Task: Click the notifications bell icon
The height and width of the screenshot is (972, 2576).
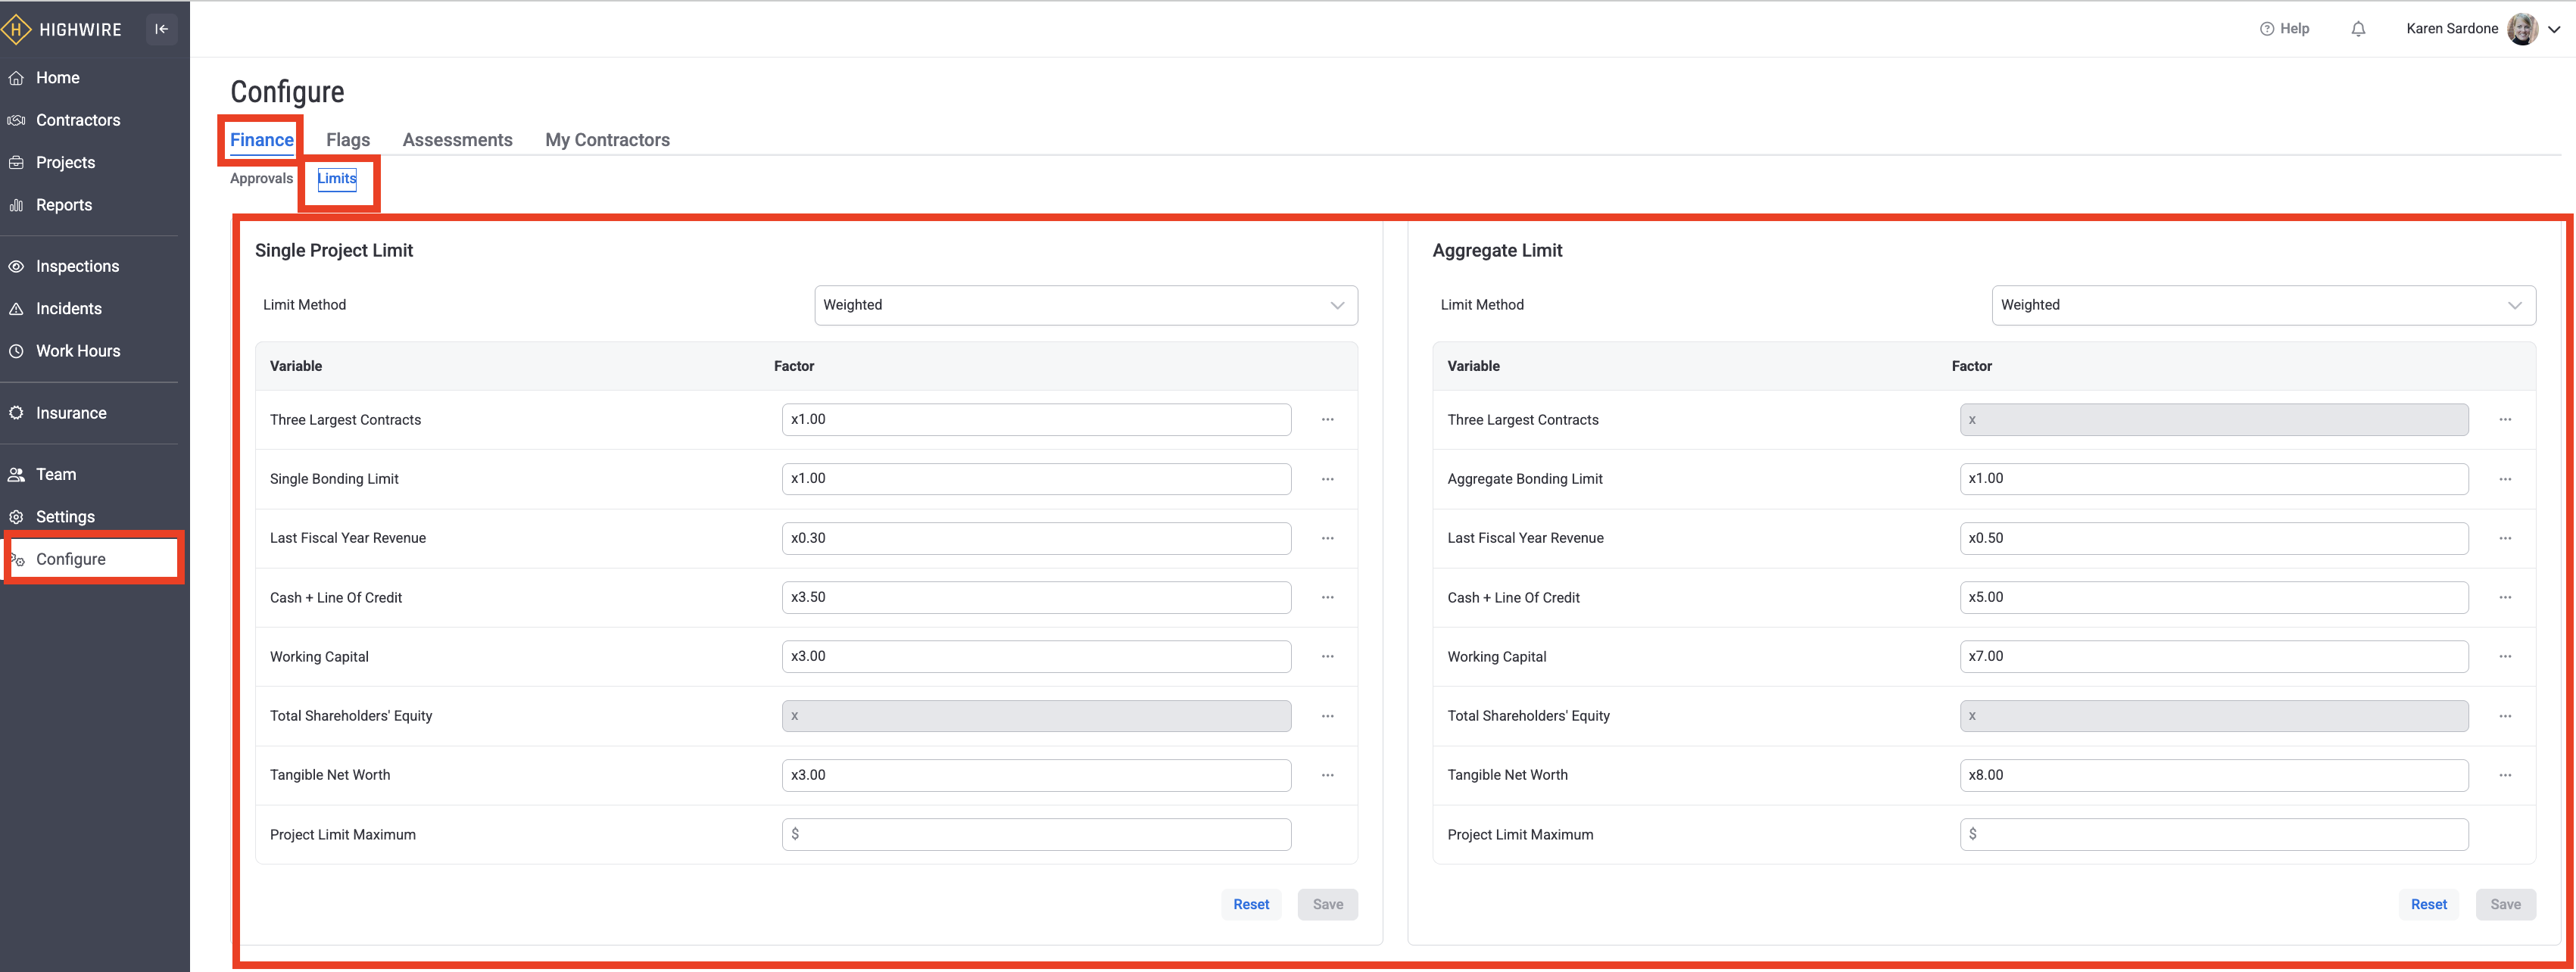Action: [x=2358, y=29]
